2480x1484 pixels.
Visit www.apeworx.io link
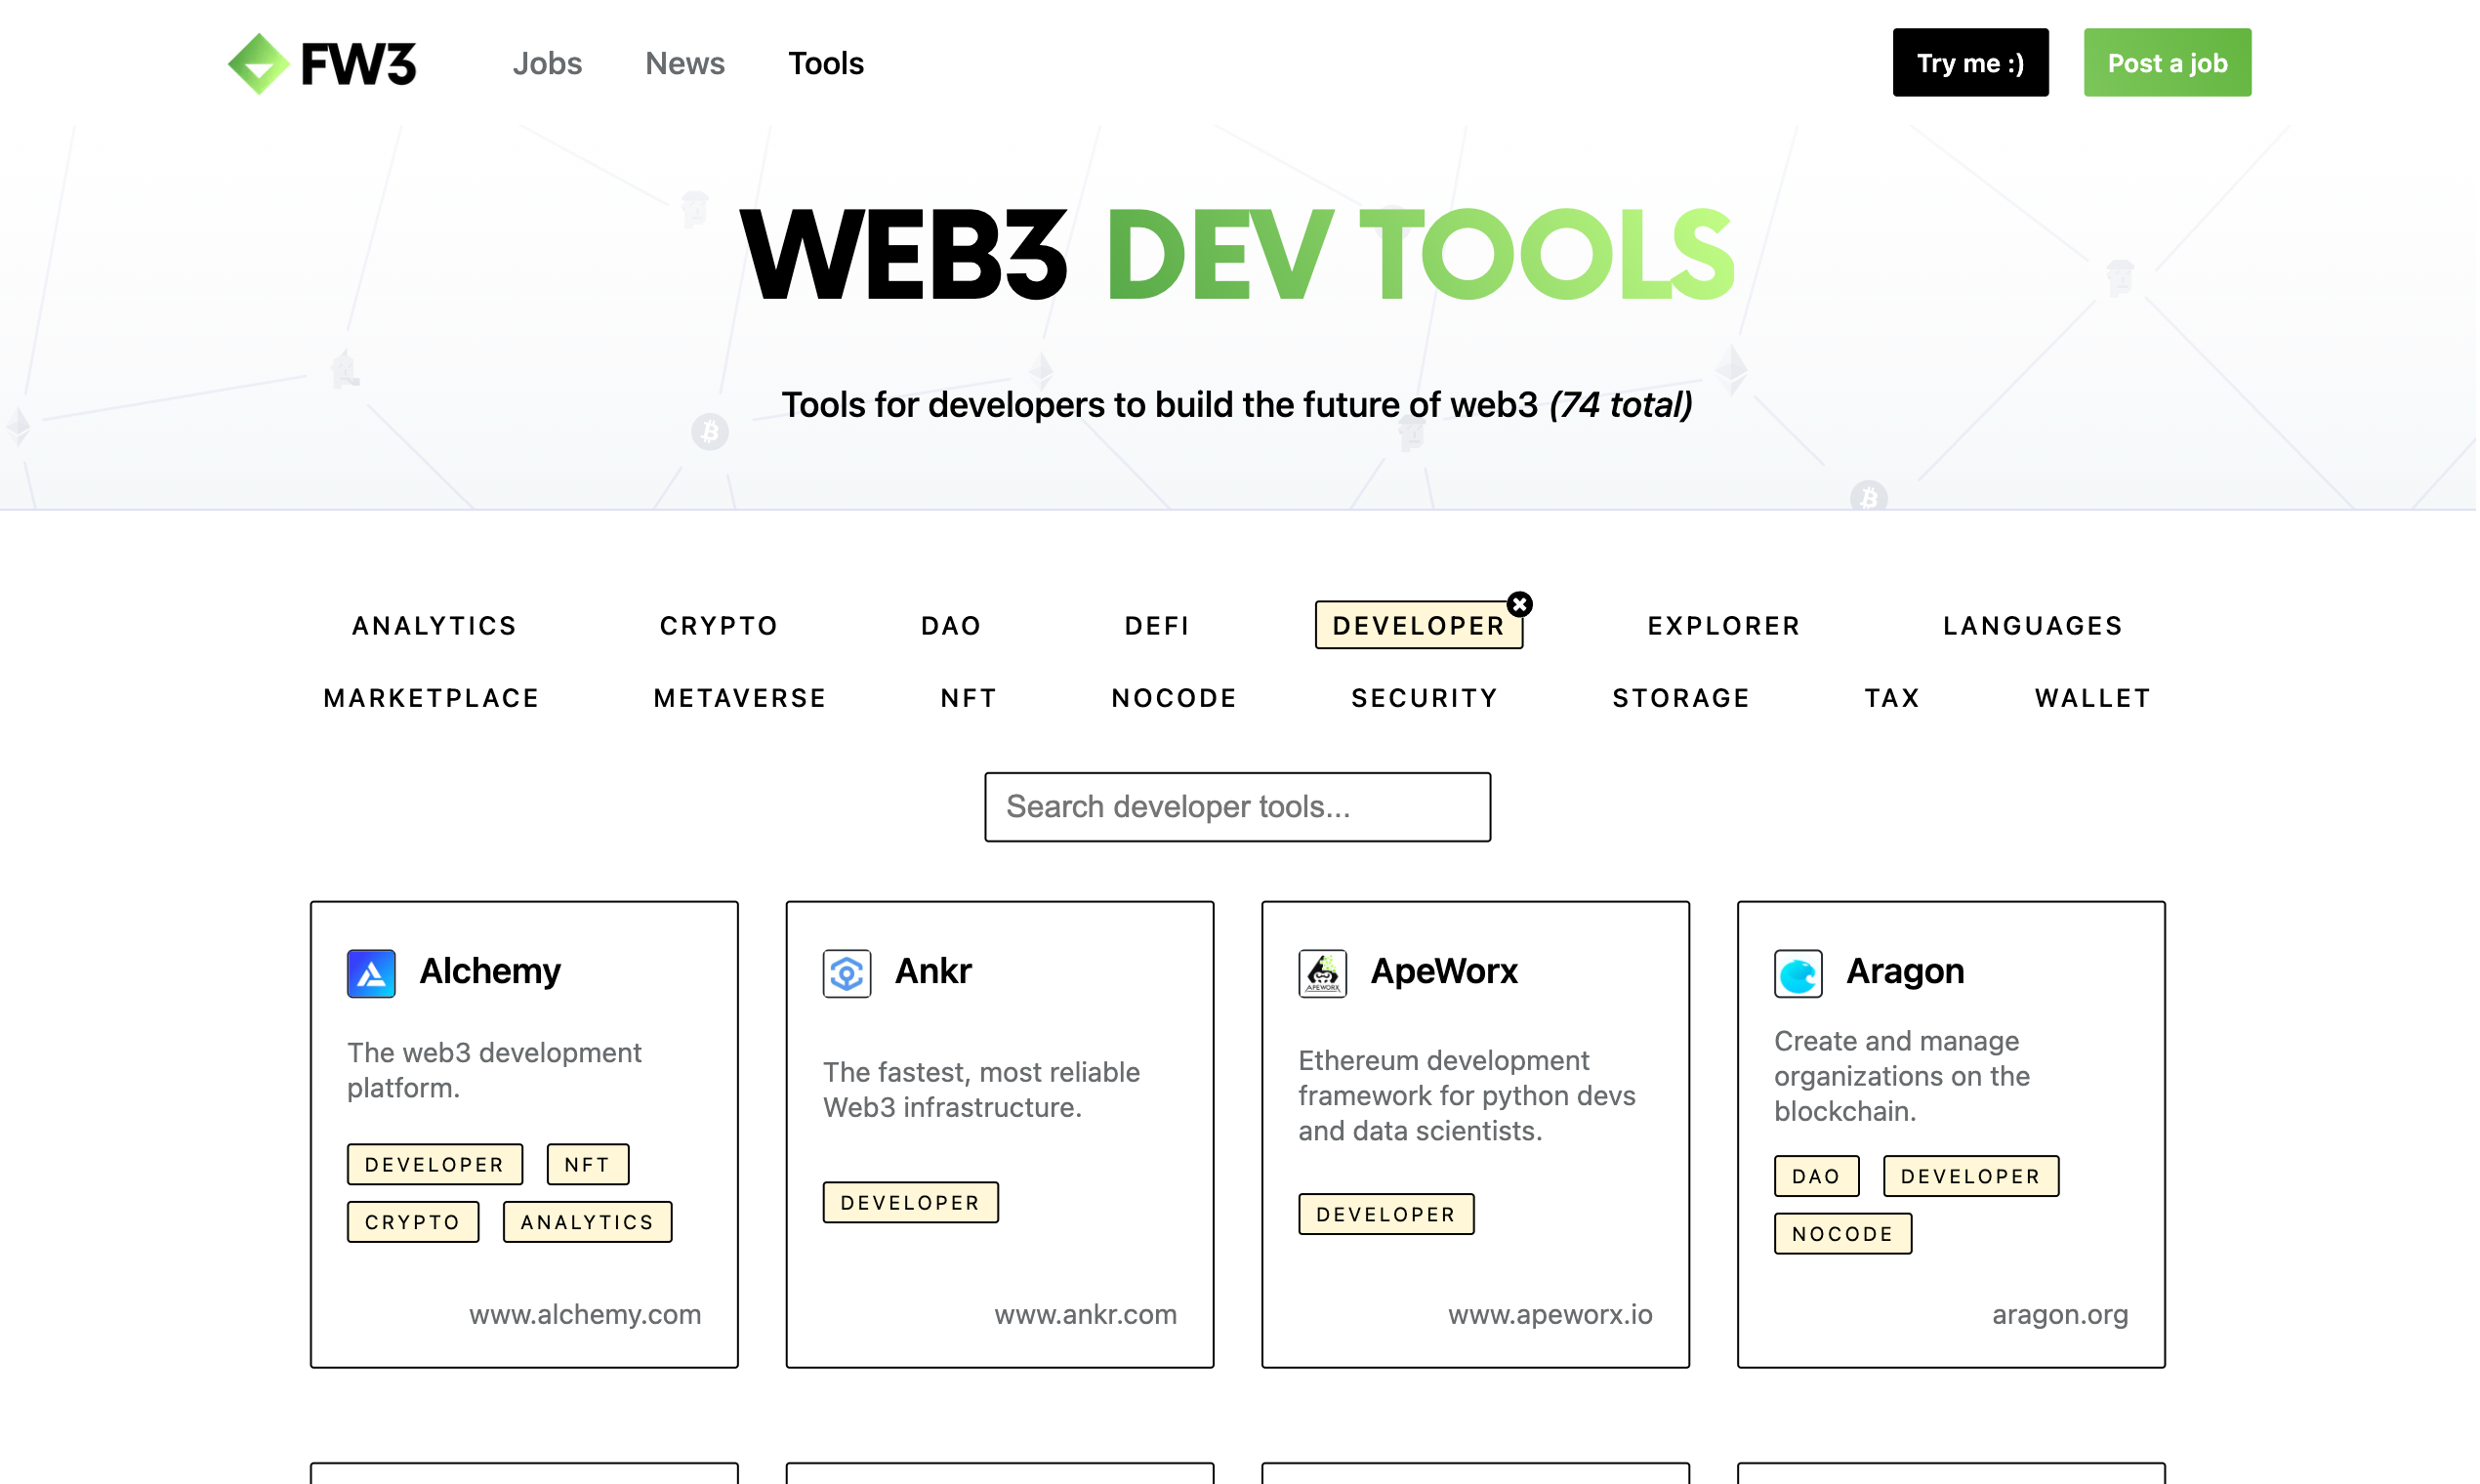(1550, 1314)
